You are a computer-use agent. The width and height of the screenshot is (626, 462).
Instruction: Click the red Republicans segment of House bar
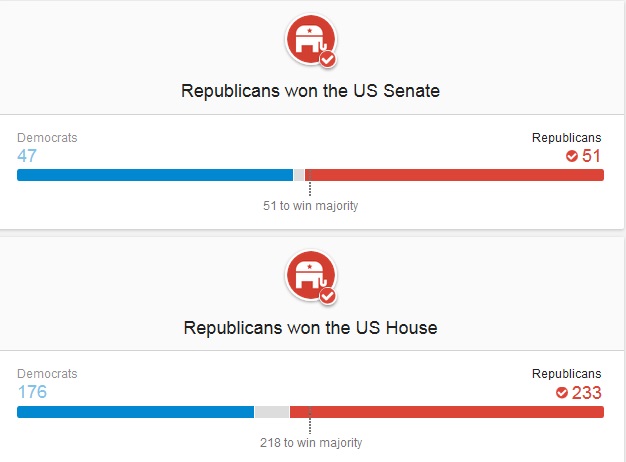pos(447,412)
